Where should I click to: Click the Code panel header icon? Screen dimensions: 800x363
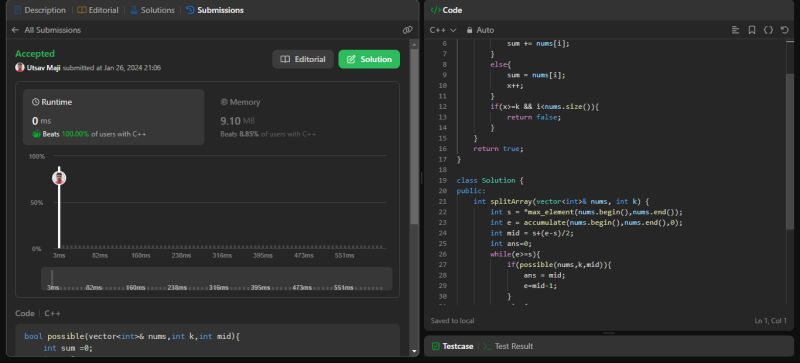(x=435, y=10)
